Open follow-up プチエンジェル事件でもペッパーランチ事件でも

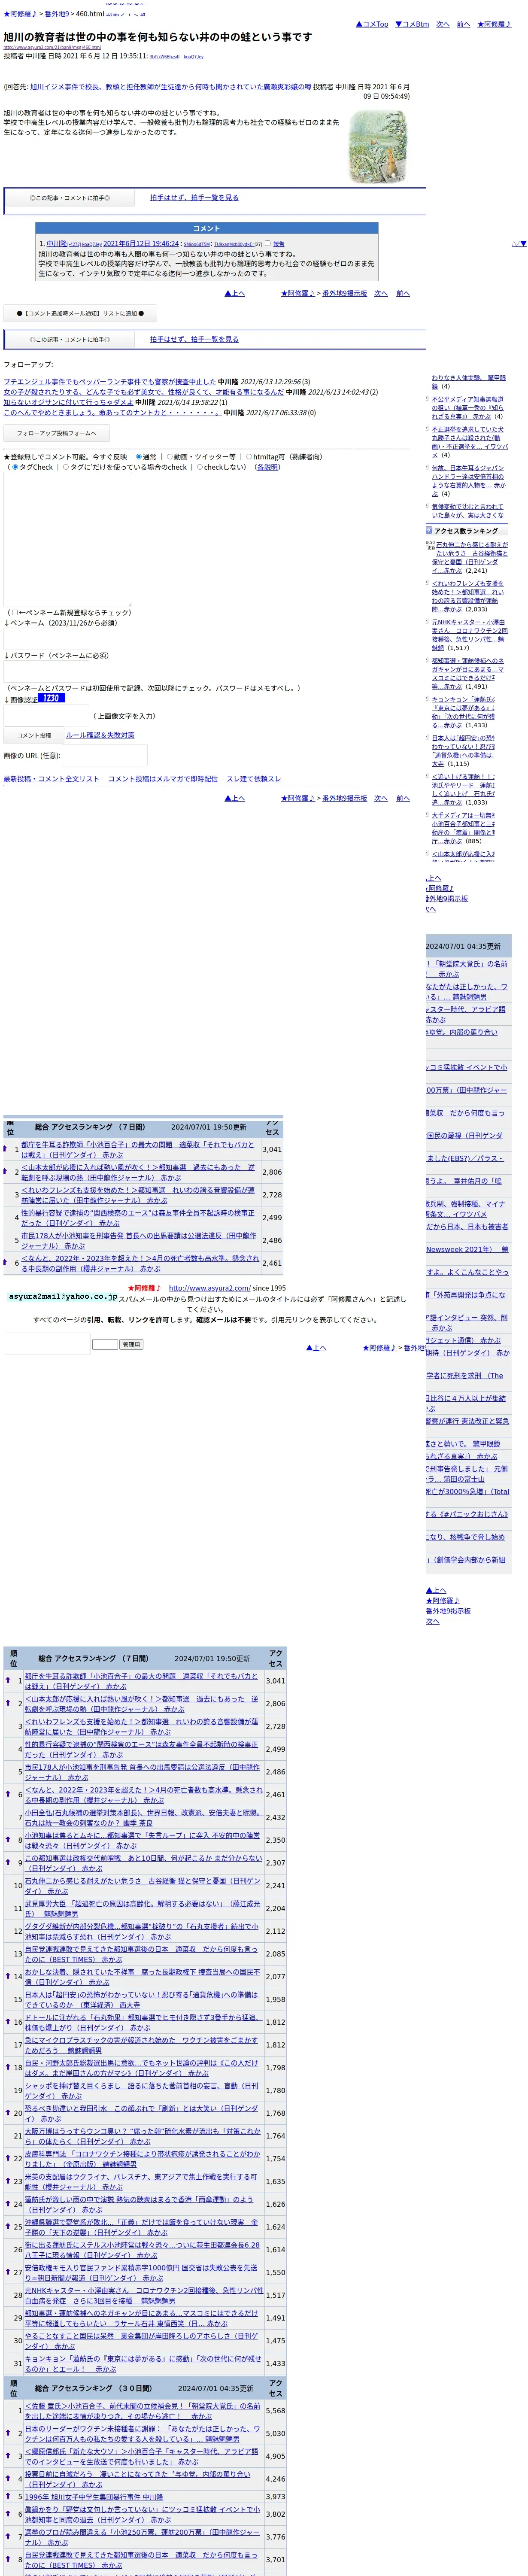tap(110, 382)
